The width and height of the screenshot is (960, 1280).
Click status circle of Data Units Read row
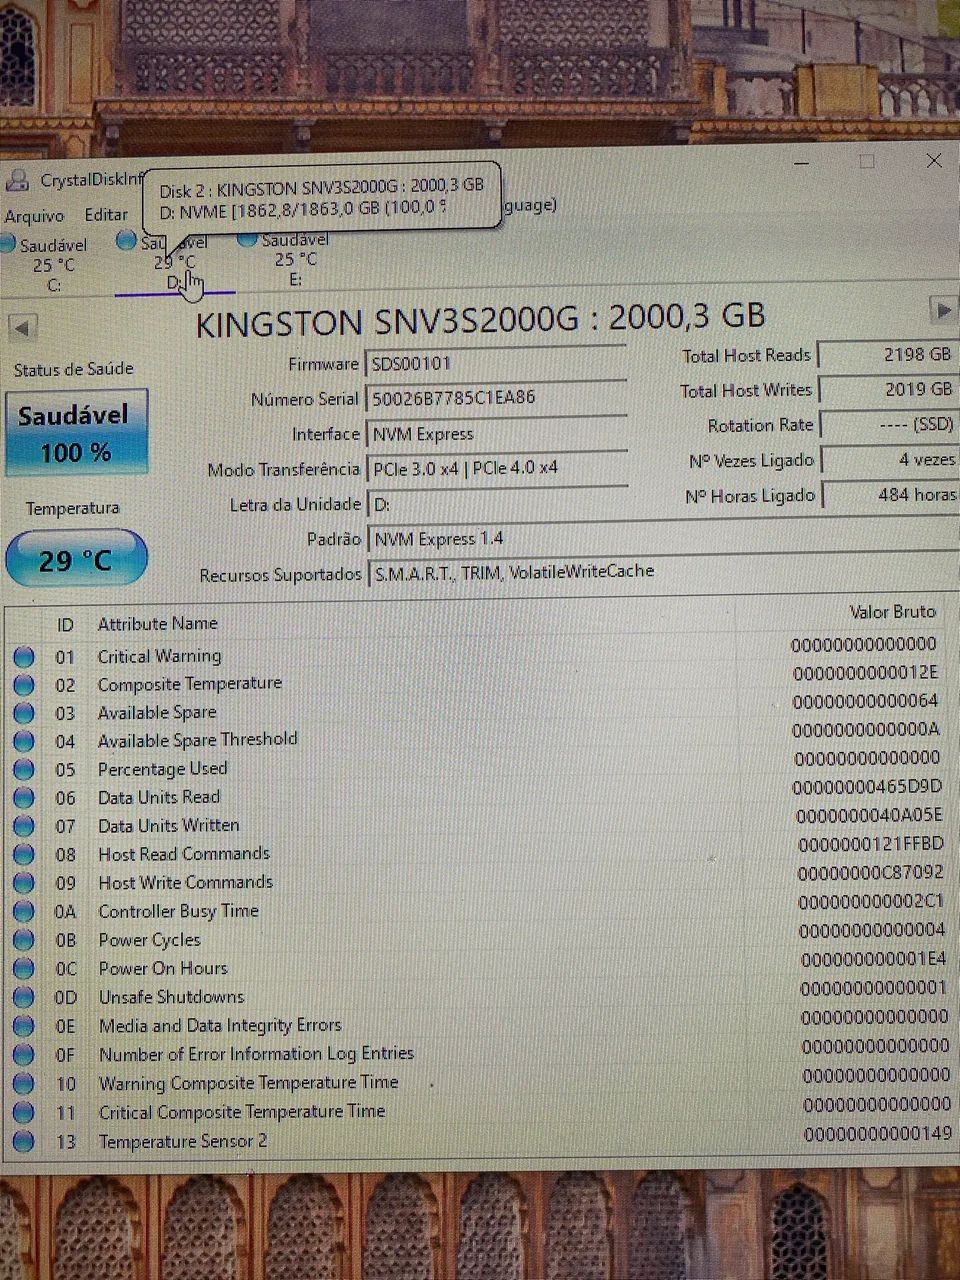pyautogui.click(x=24, y=798)
